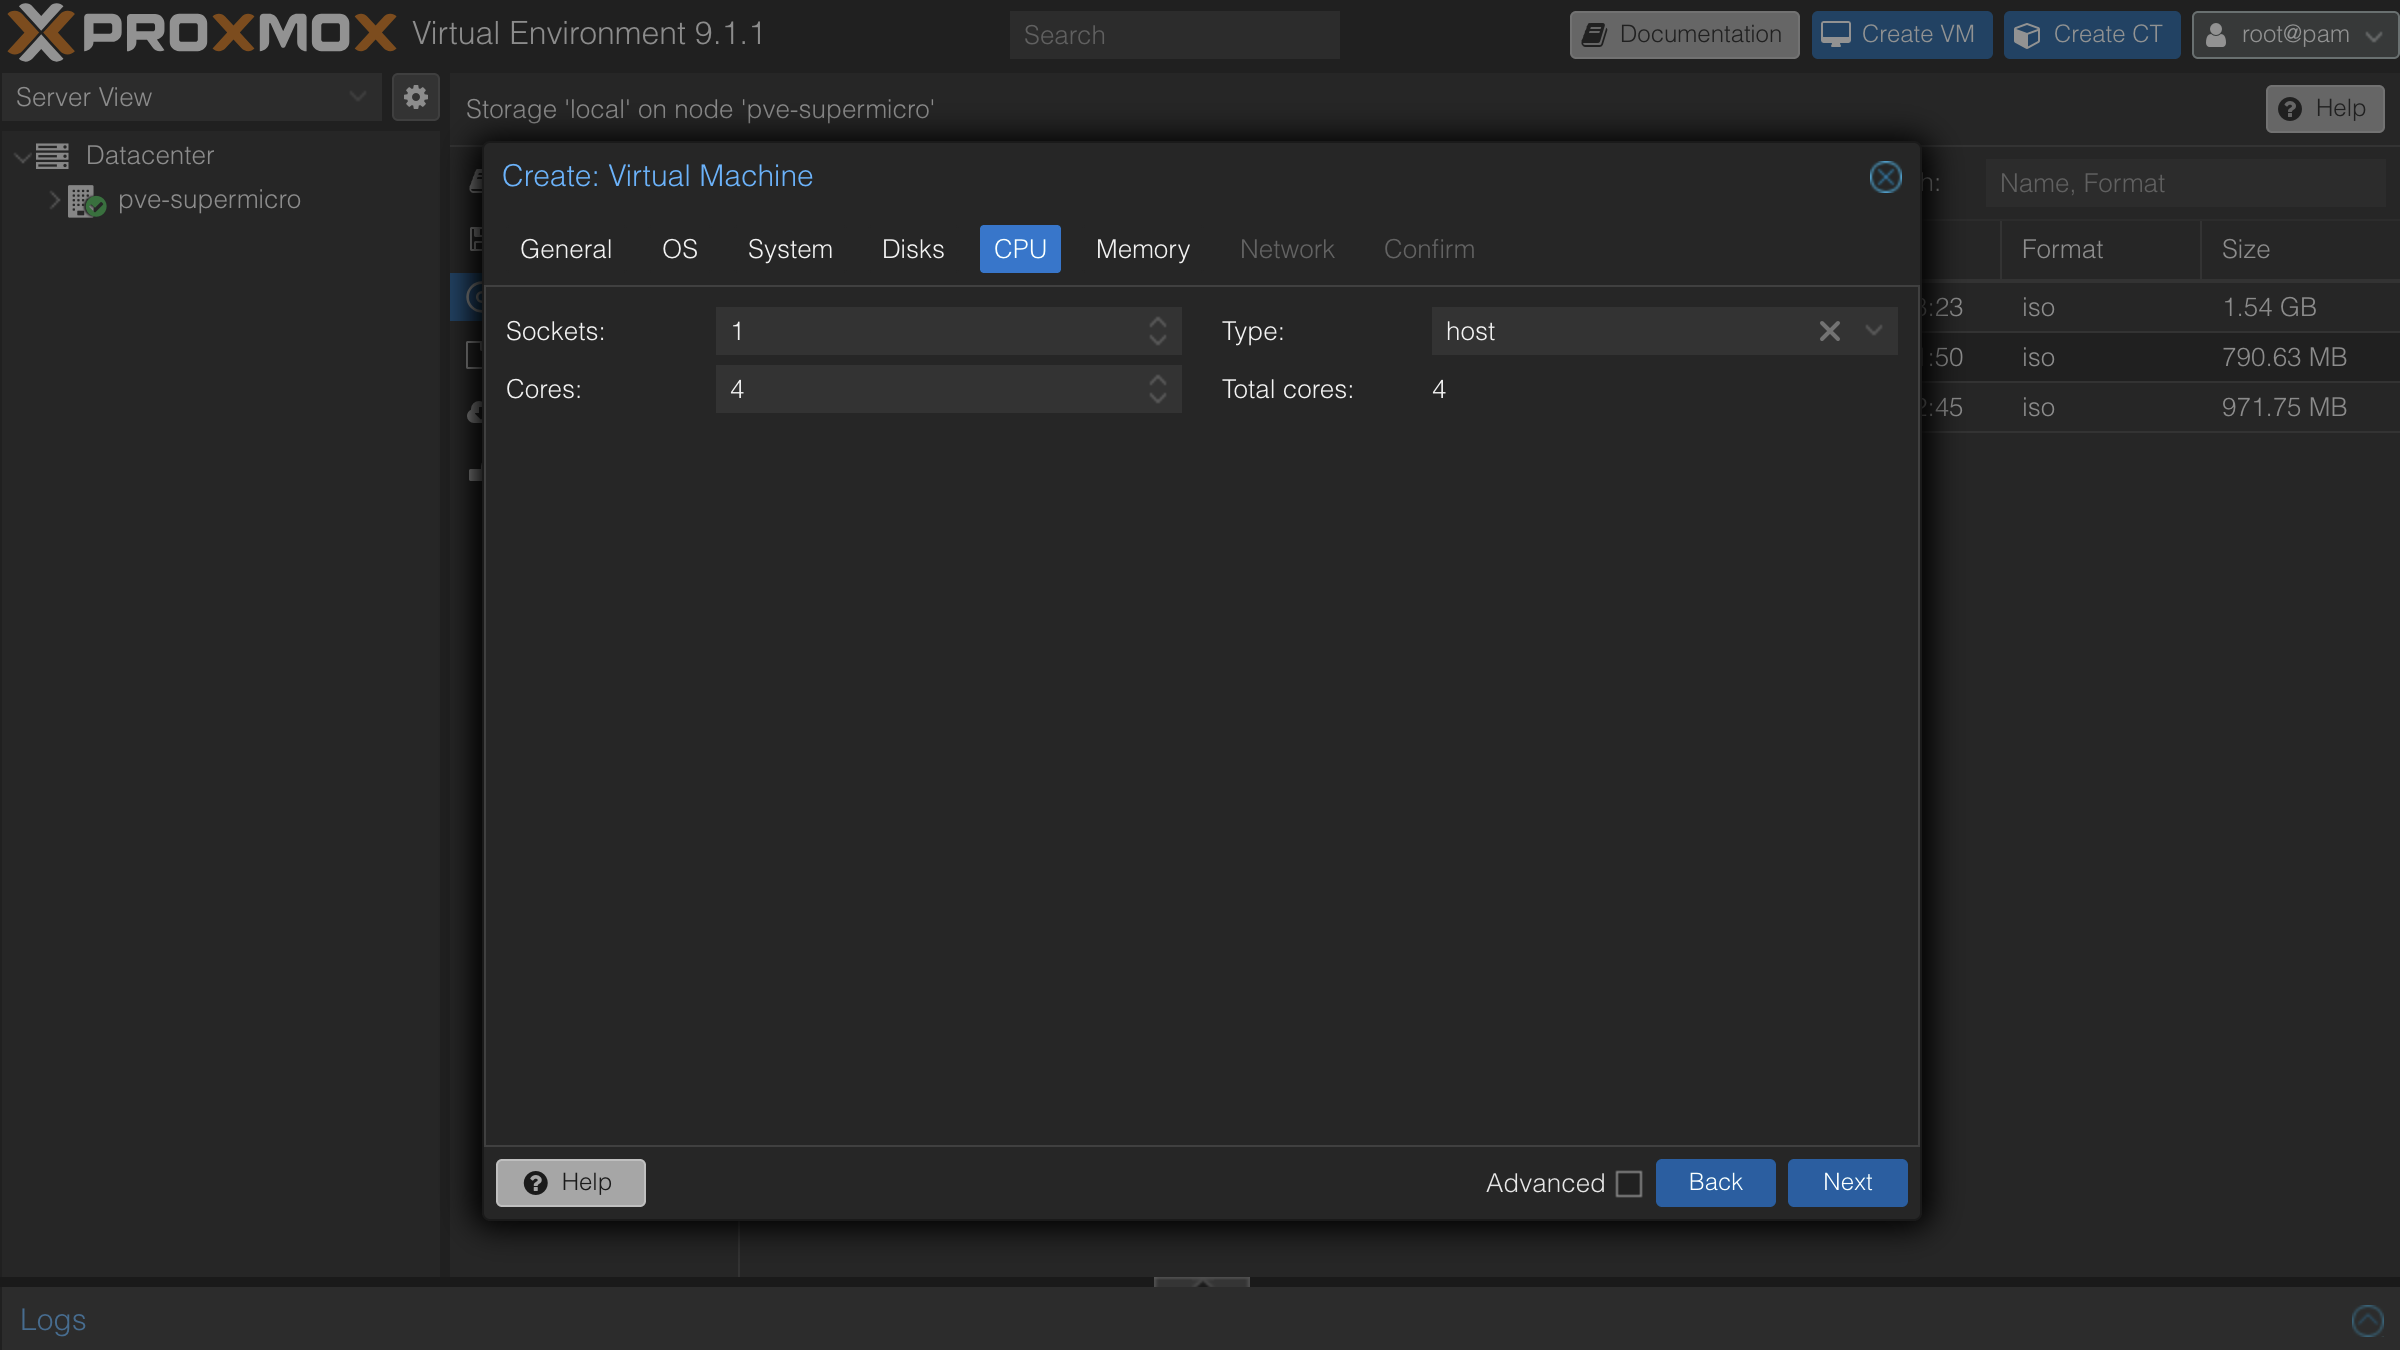Collapse the Datacenter tree node
Viewport: 2400px width, 1350px height.
click(21, 155)
